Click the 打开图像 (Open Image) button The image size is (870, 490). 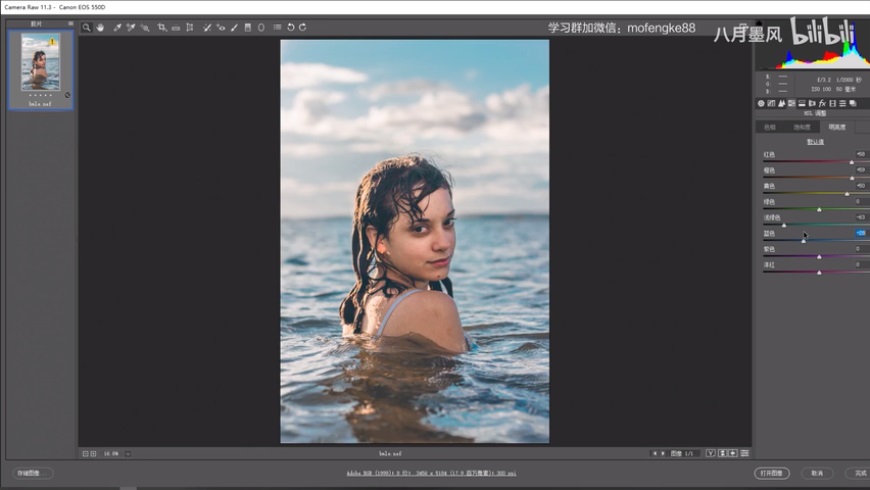point(772,473)
